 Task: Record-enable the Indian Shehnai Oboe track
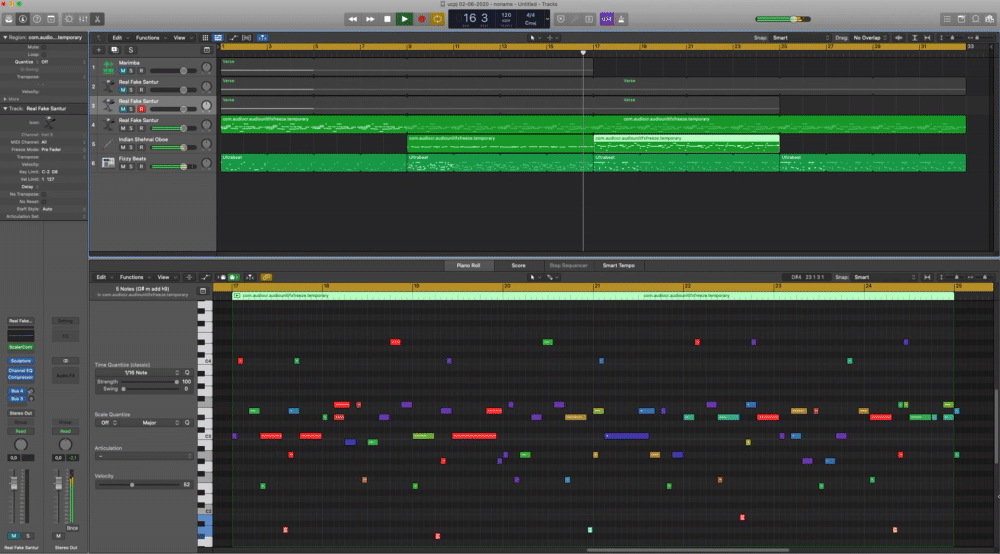pyautogui.click(x=141, y=148)
